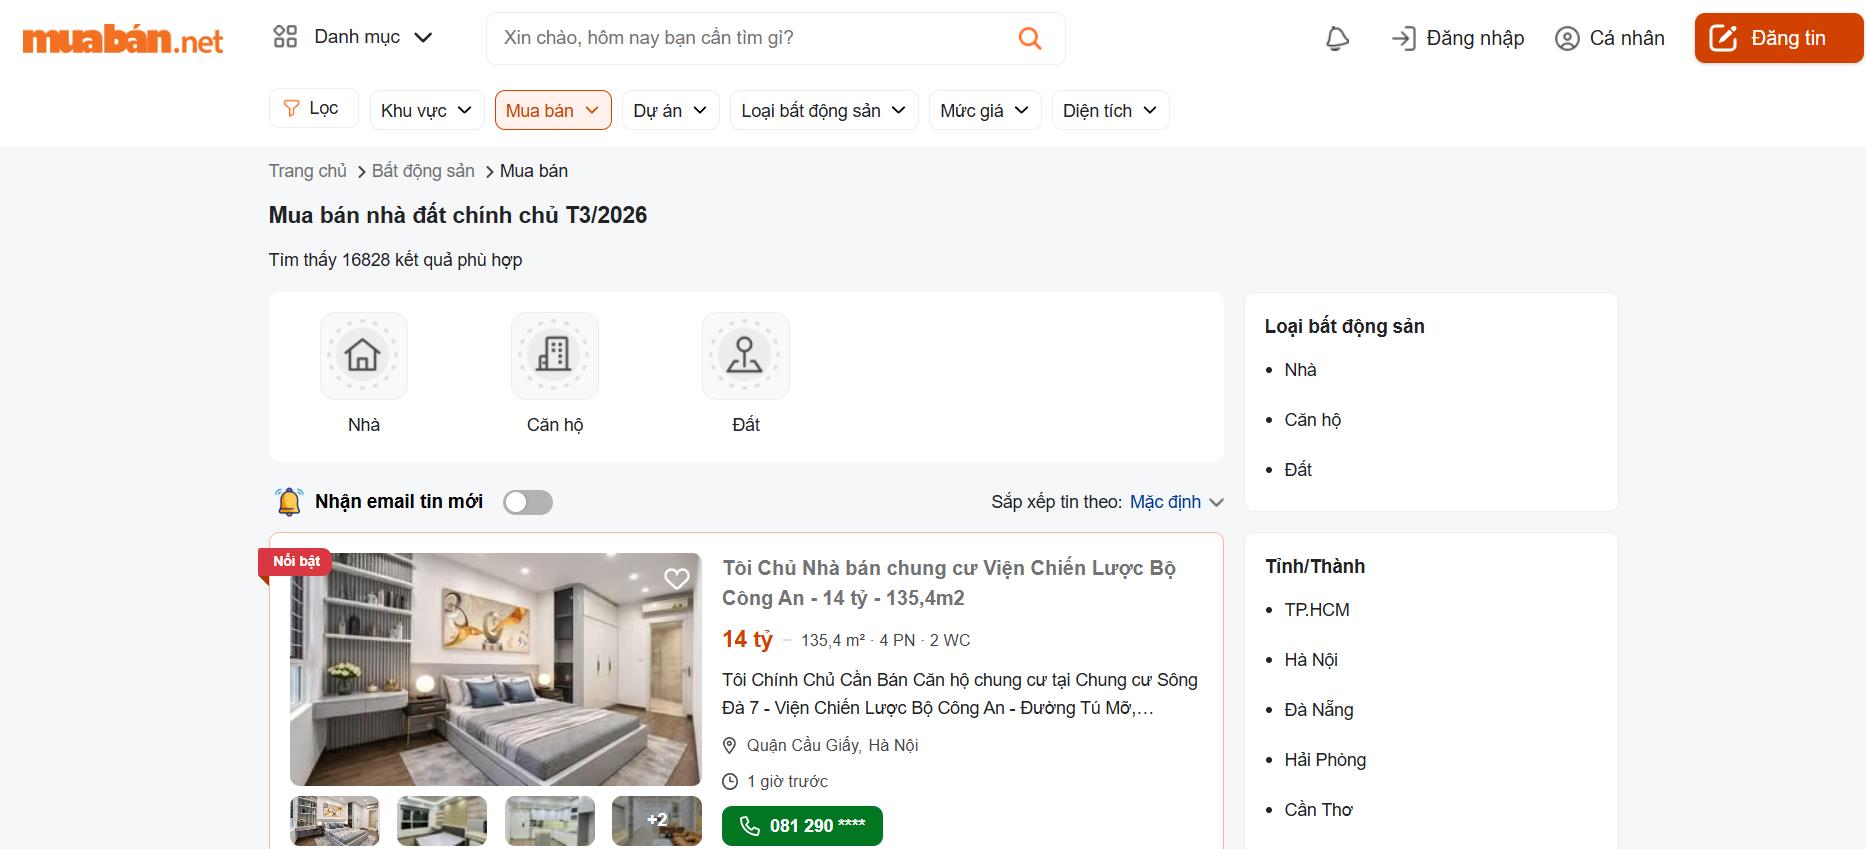Click the clock icon beside 1 giờ trước
Viewport: 1866px width, 849px height.
(x=730, y=781)
